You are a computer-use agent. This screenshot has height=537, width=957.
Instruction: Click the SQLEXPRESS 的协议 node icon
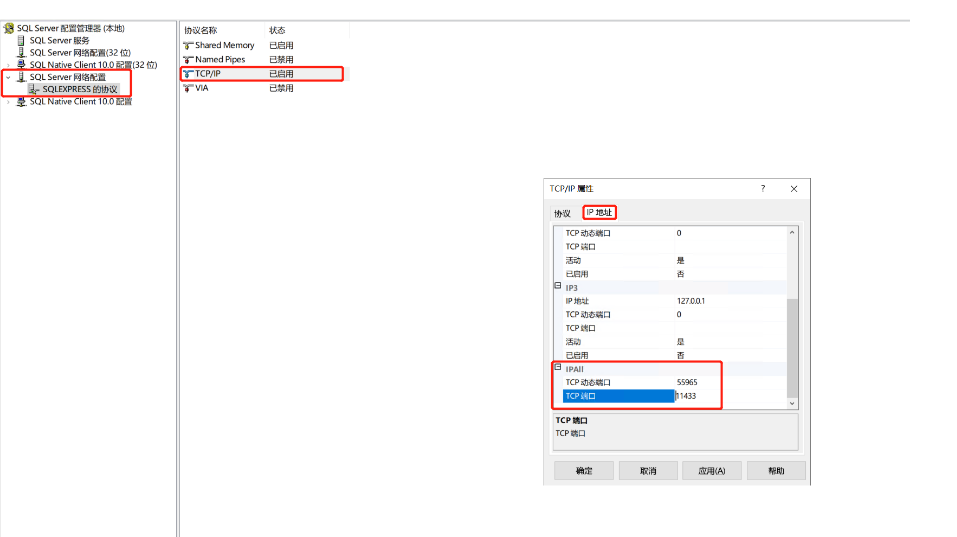coord(34,89)
